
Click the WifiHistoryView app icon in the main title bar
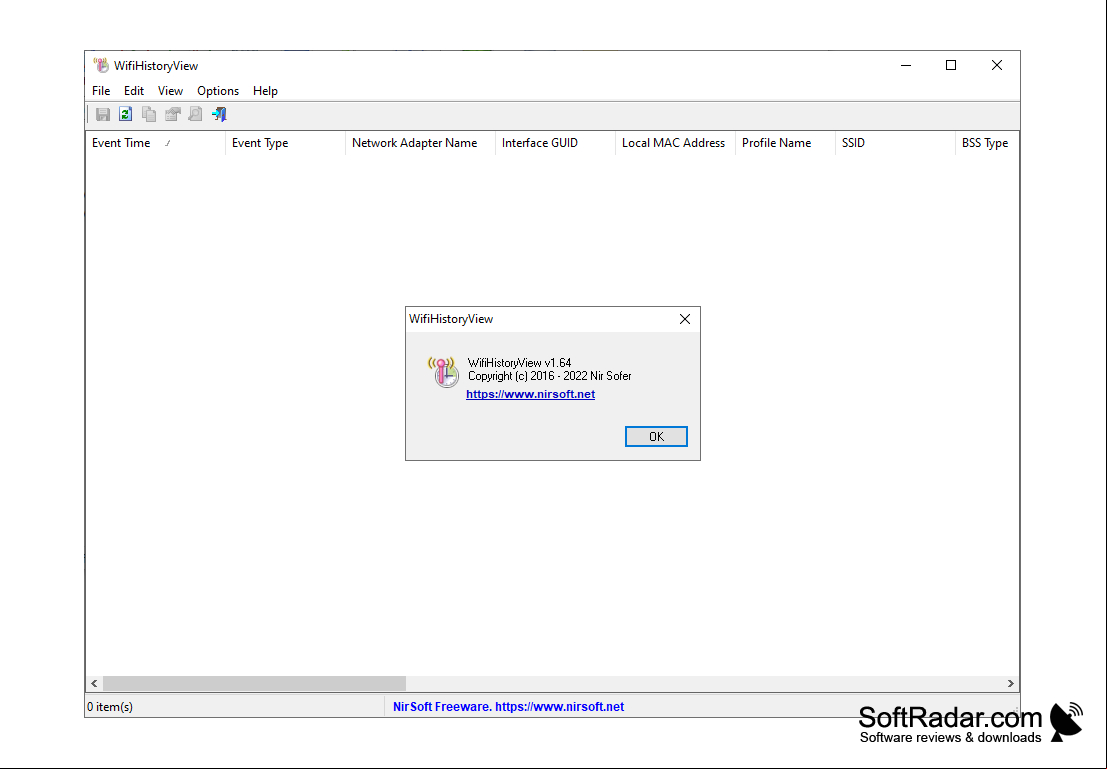(102, 66)
